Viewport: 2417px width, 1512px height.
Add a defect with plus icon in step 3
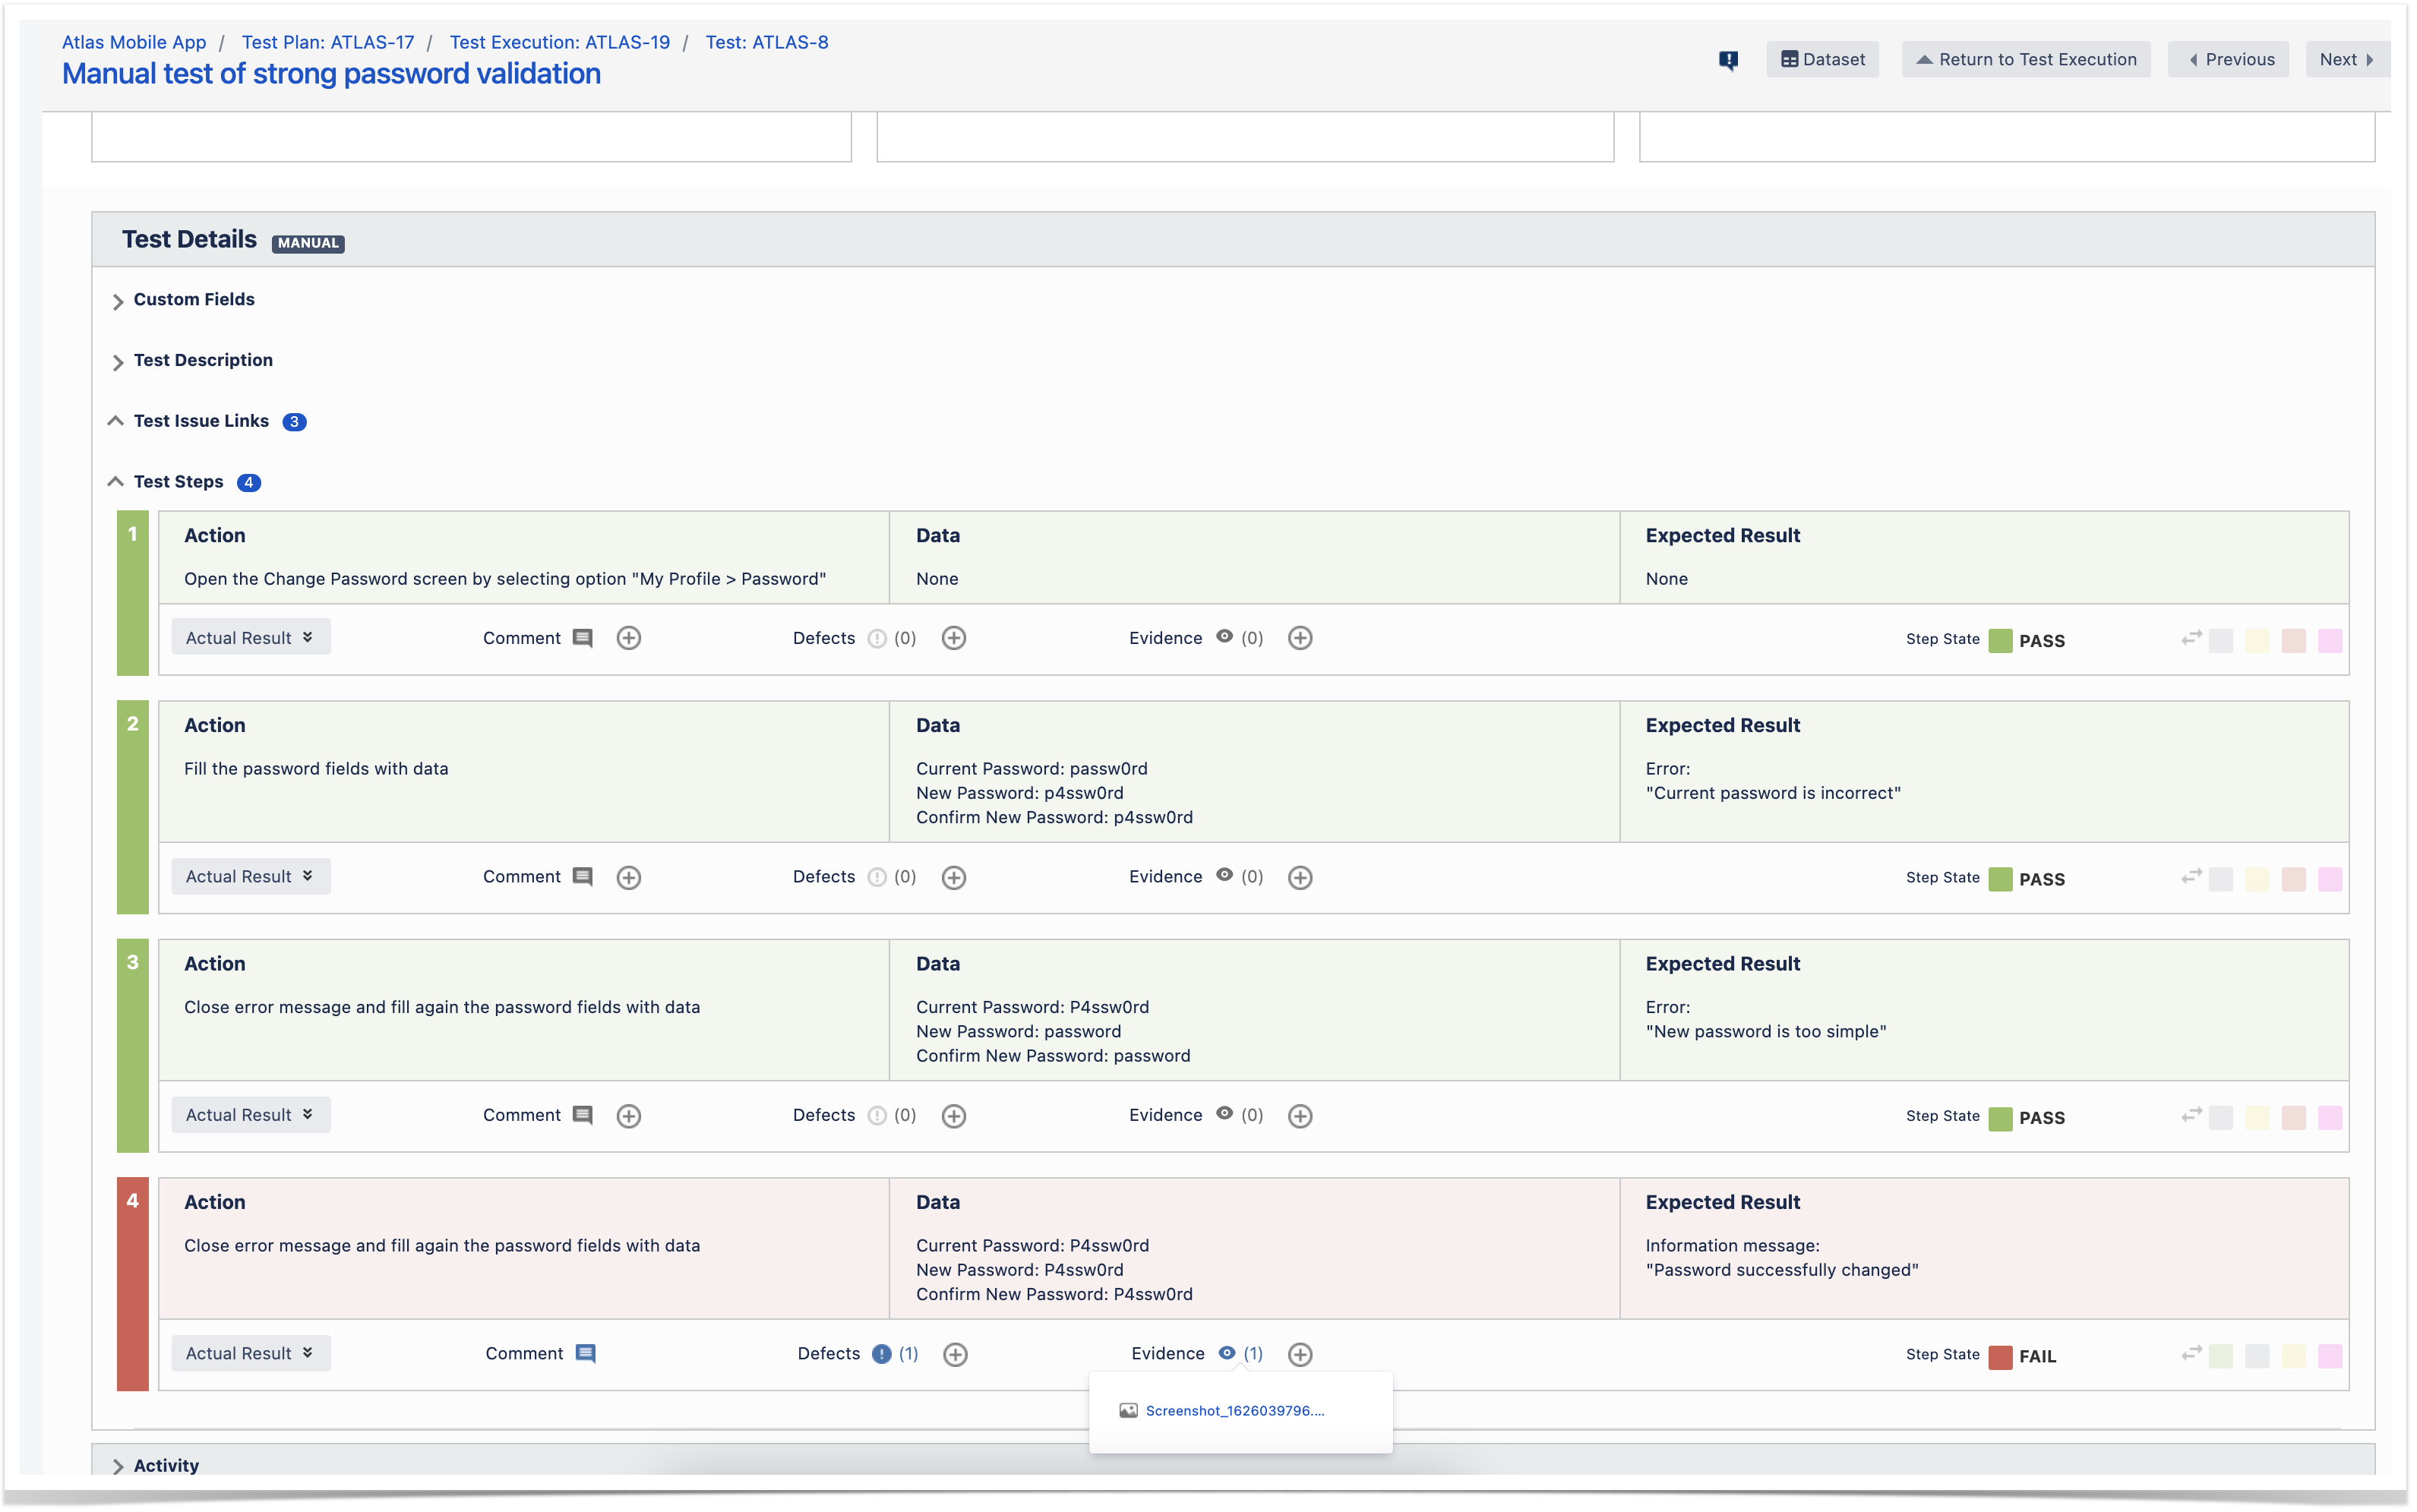[x=954, y=1115]
